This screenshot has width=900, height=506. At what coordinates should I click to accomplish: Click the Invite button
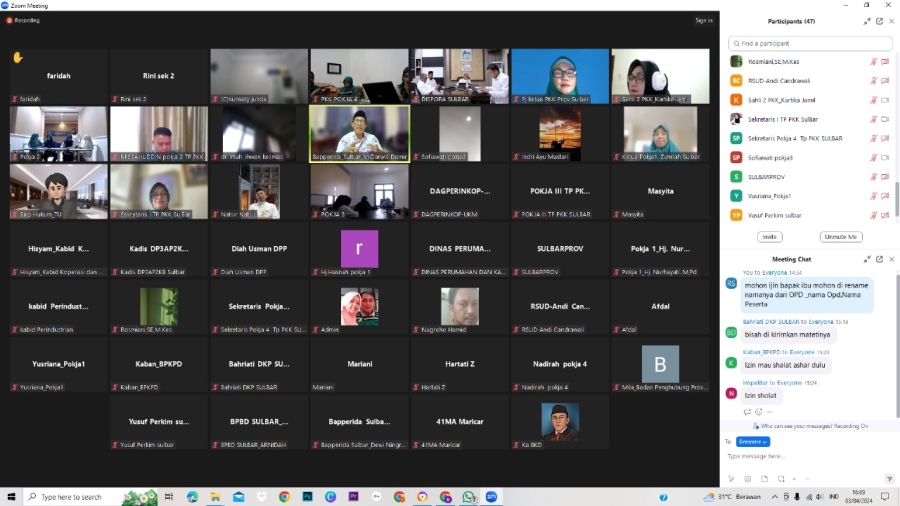[x=770, y=237]
